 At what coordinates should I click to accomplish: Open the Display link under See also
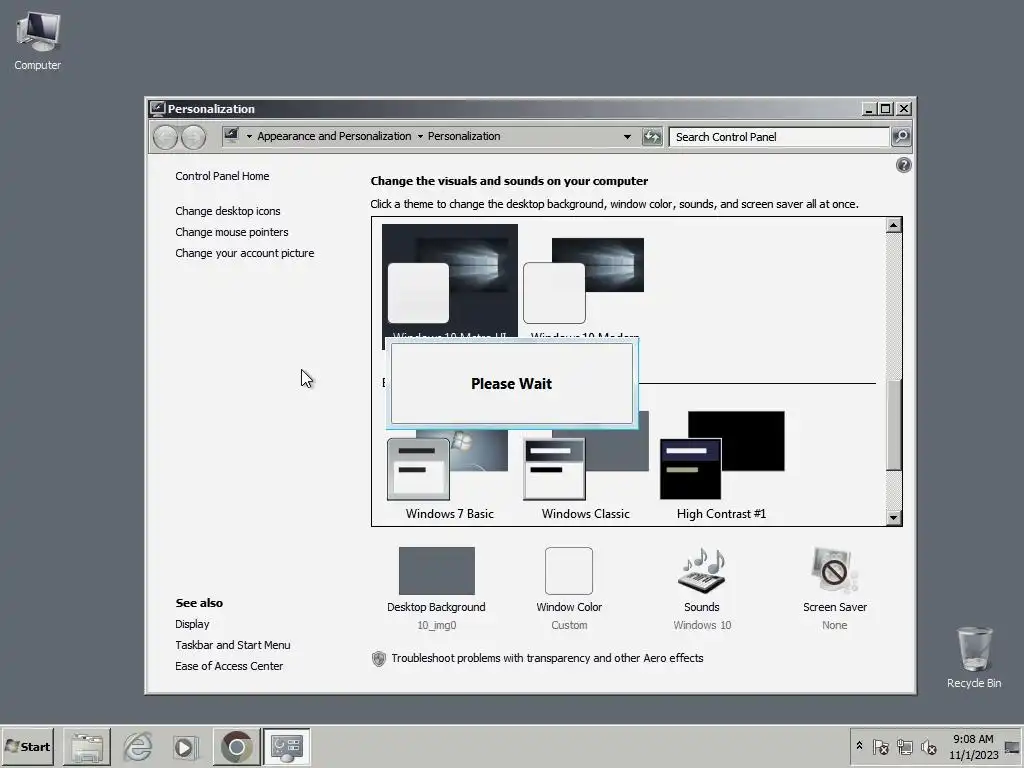click(x=192, y=624)
